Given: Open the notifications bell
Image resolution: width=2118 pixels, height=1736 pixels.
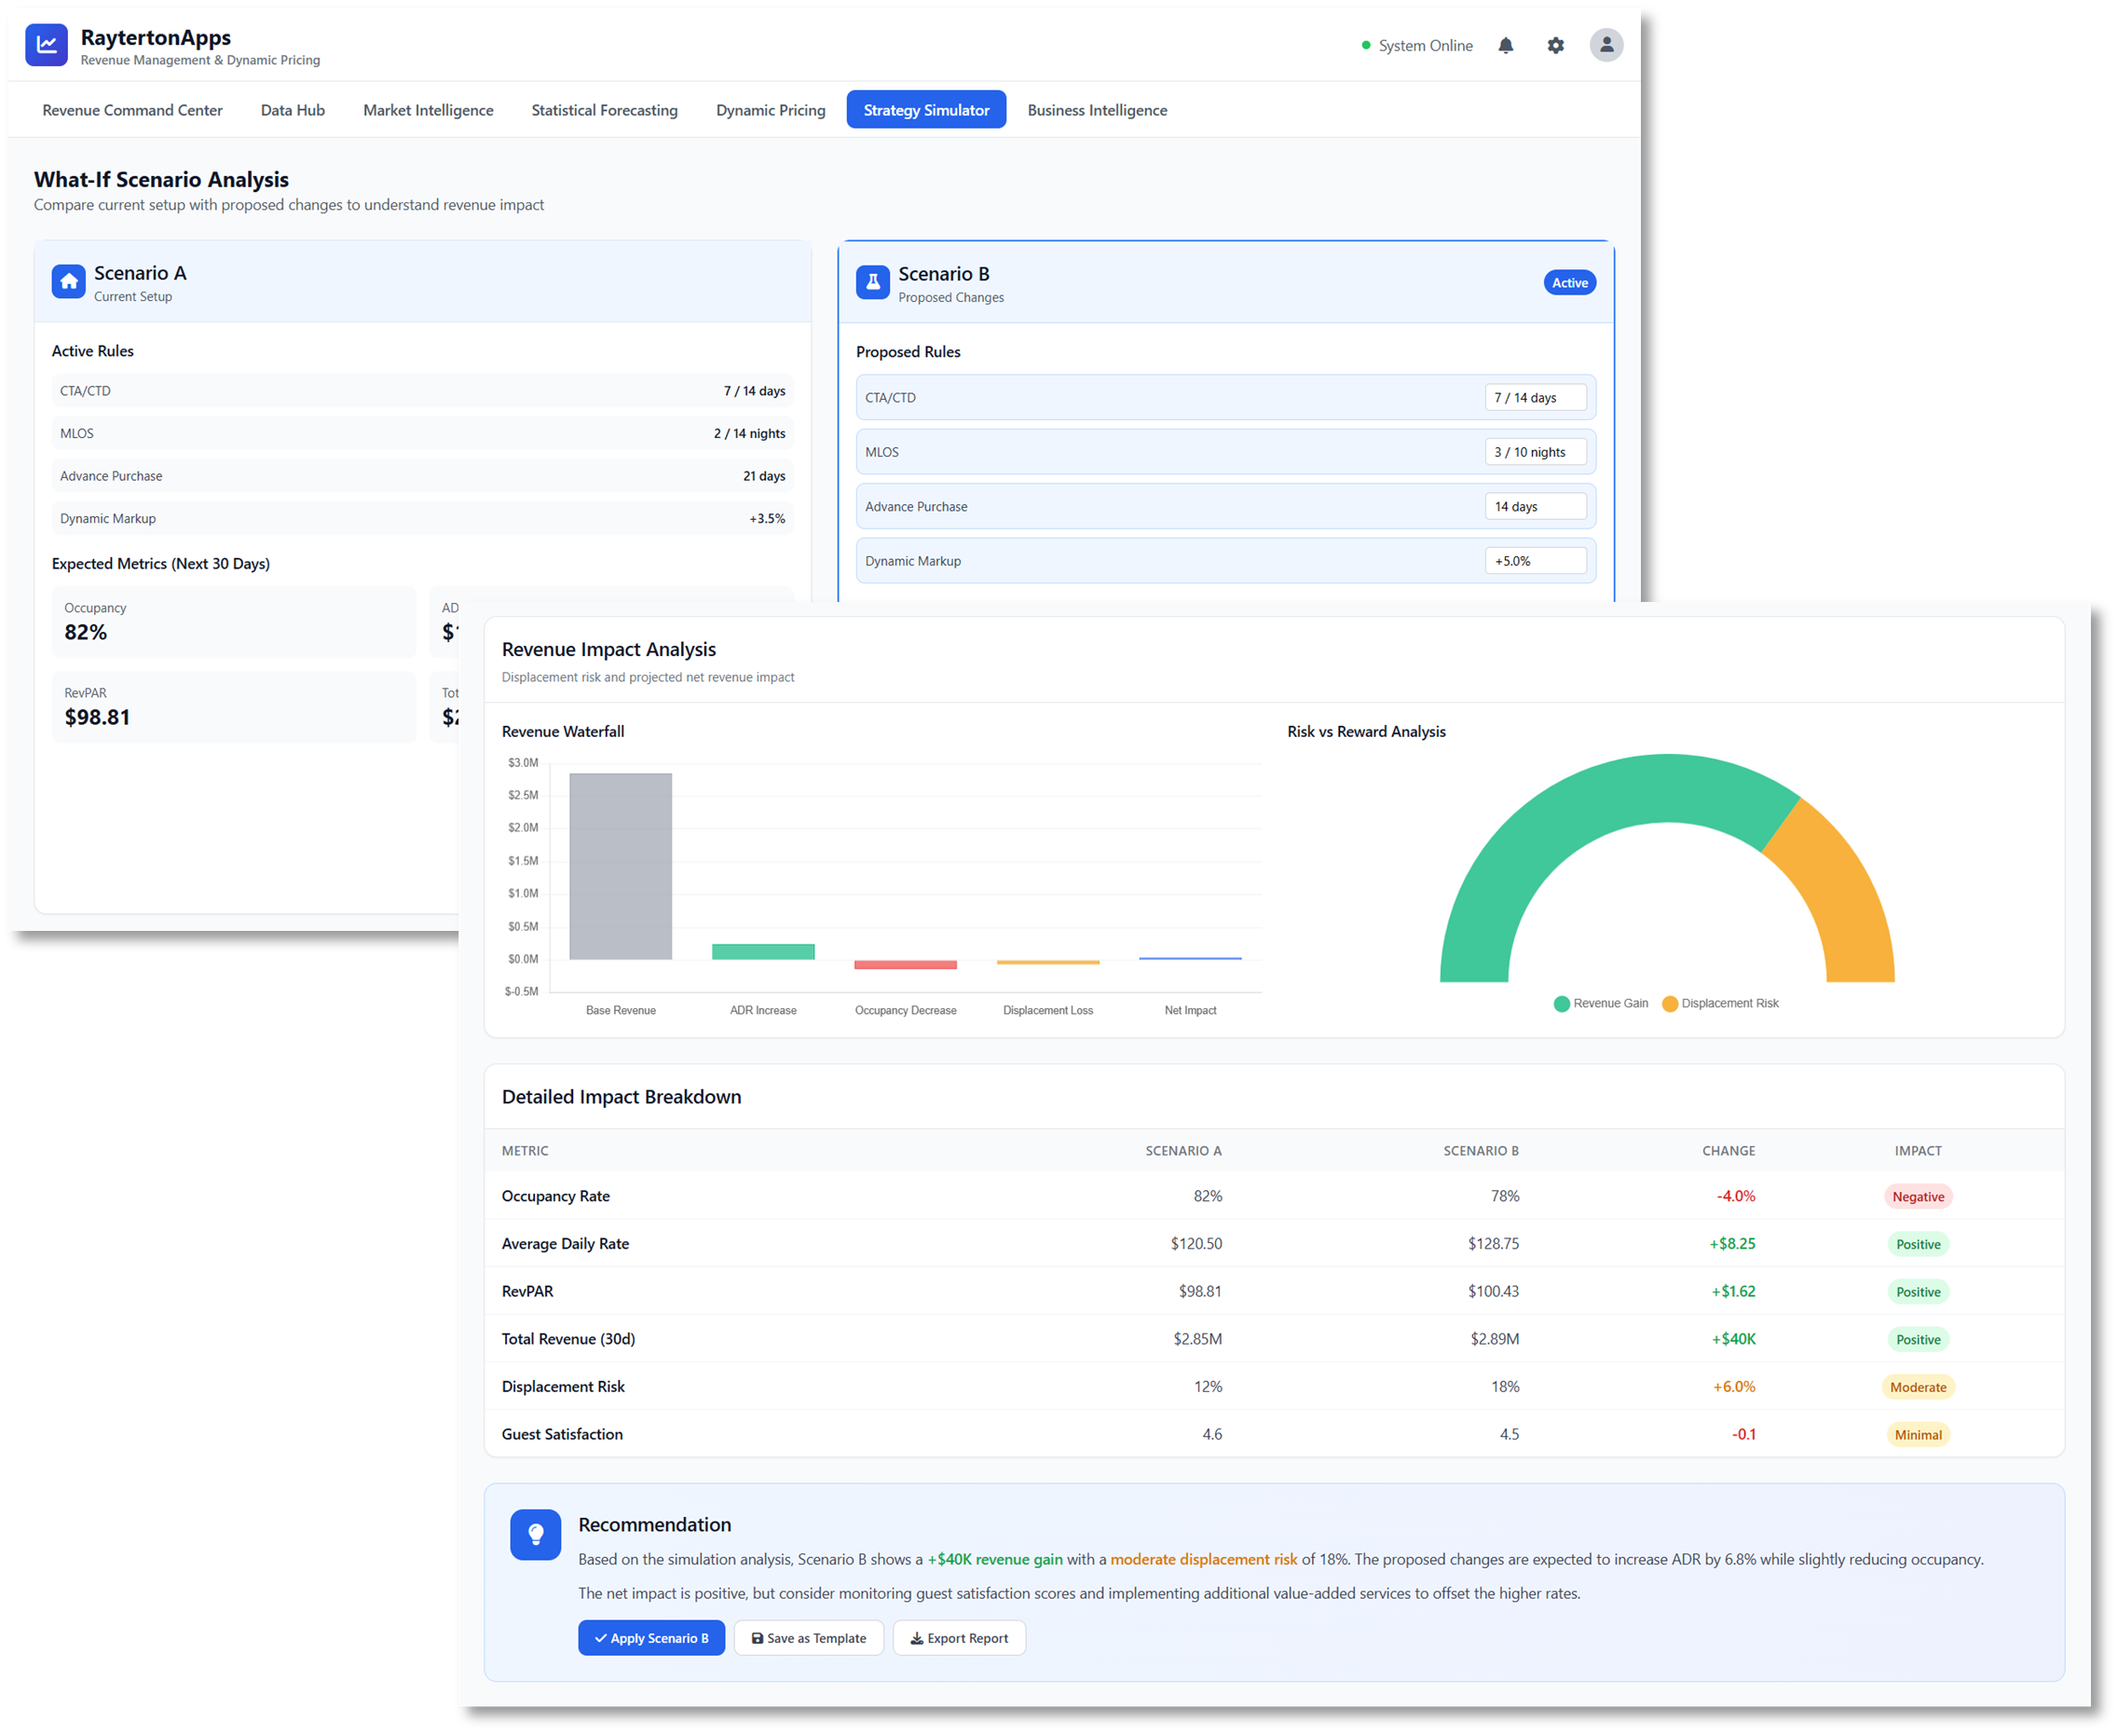Looking at the screenshot, I should (1505, 45).
